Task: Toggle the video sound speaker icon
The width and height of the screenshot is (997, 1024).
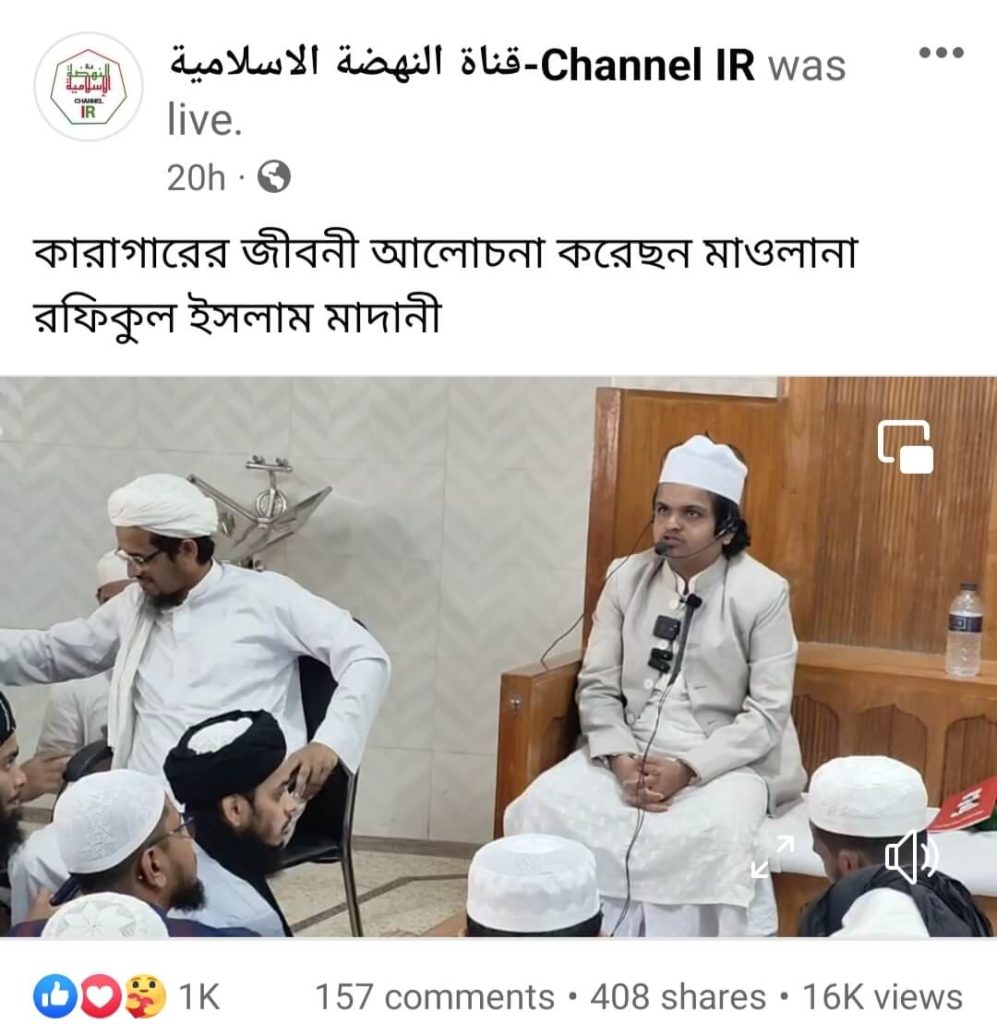Action: (x=911, y=856)
